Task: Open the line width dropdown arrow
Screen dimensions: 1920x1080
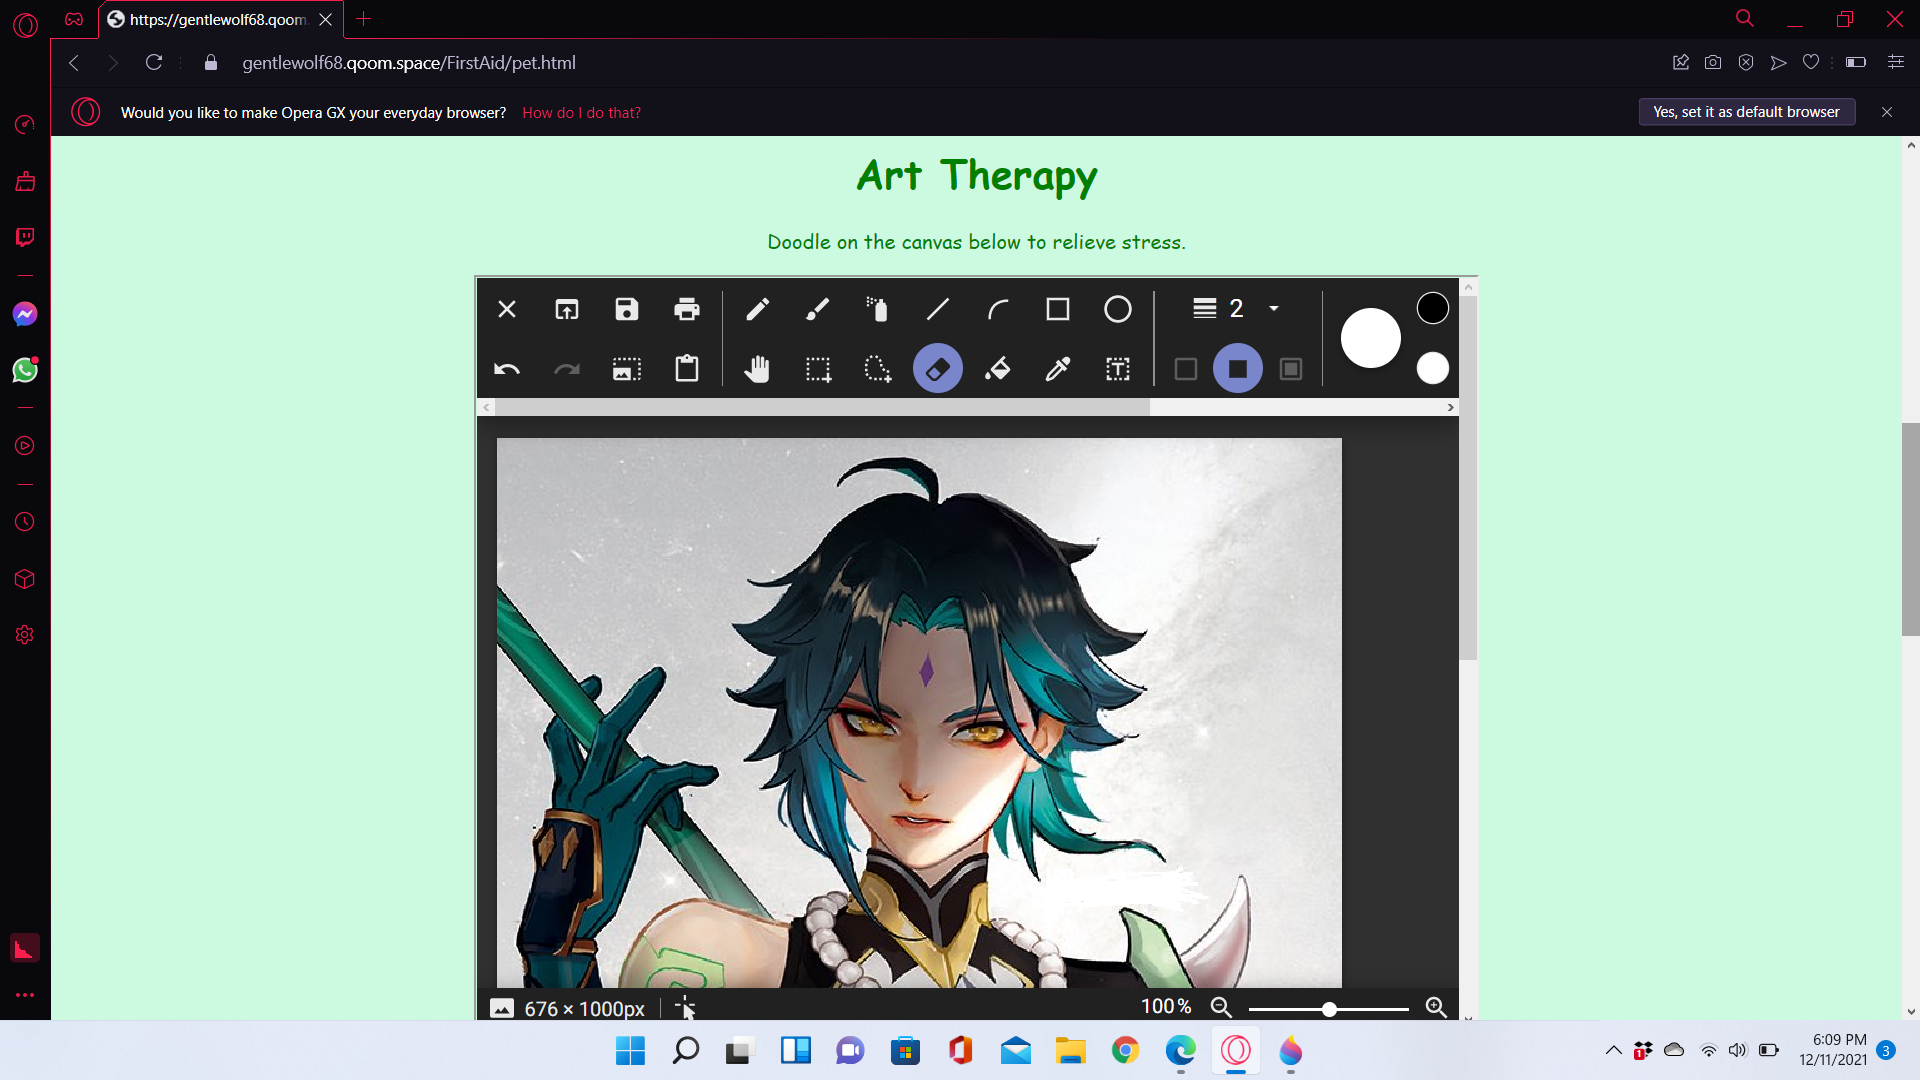Action: coord(1274,309)
